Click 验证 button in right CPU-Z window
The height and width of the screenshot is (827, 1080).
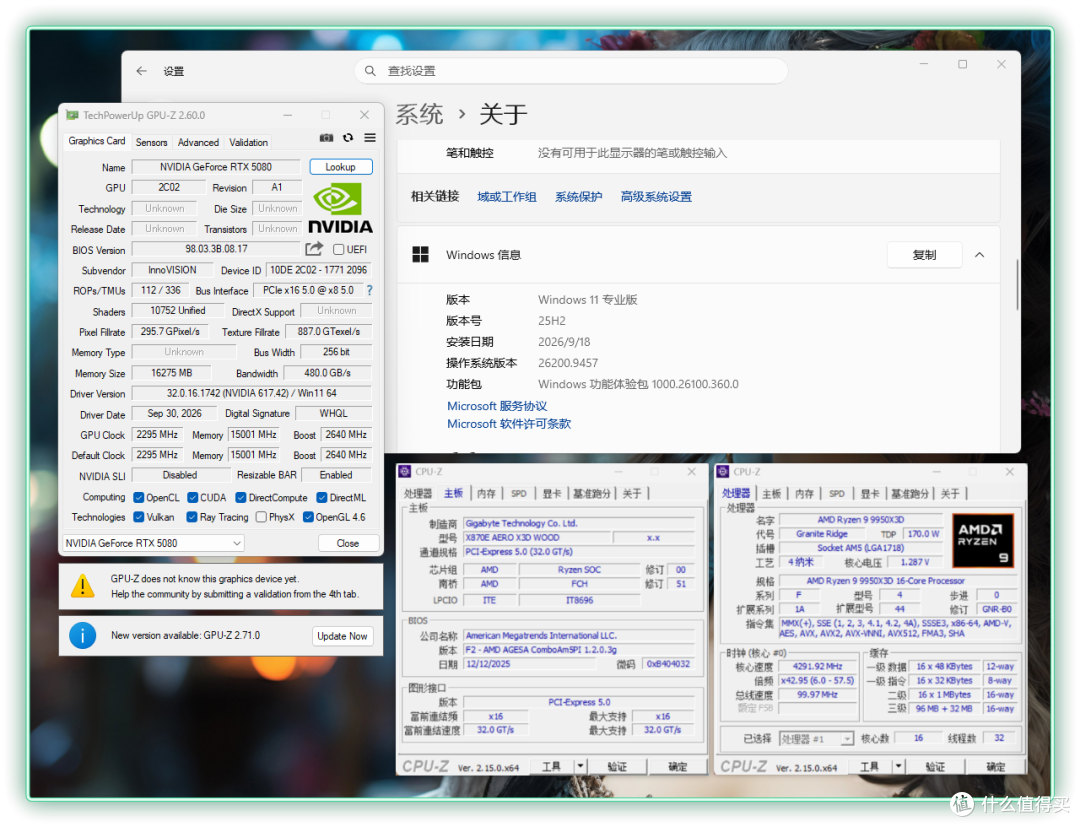935,766
